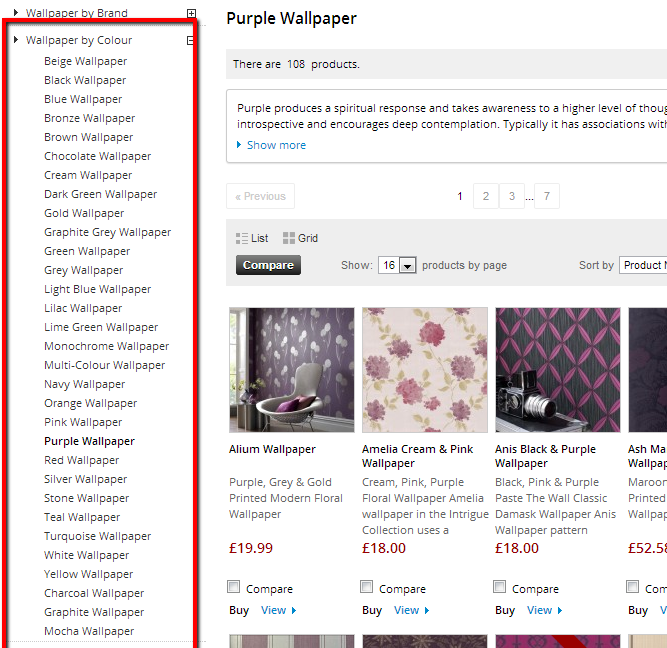Click the arrow beside Alium Wallpaper View link
The width and height of the screenshot is (667, 648).
pyautogui.click(x=294, y=611)
